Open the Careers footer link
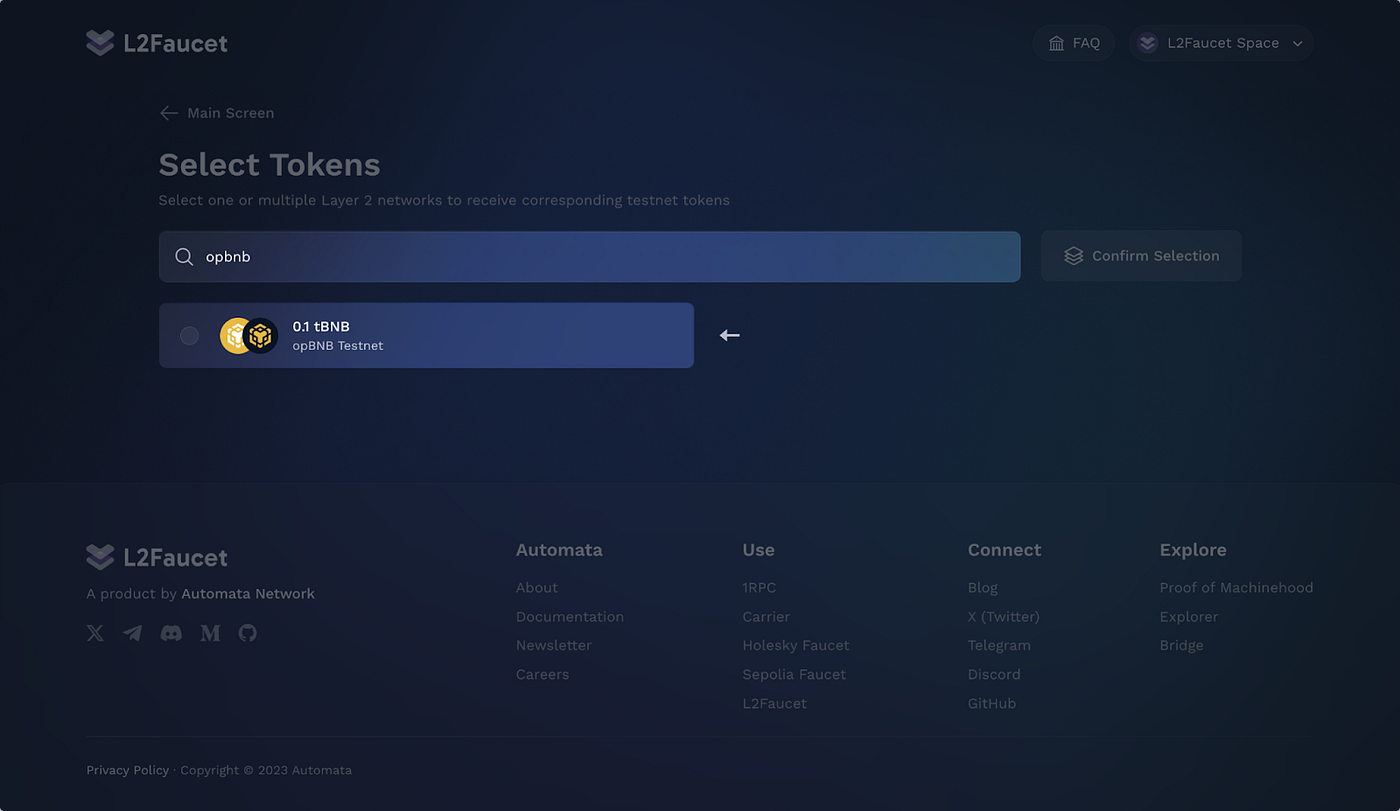This screenshot has height=811, width=1400. [543, 675]
